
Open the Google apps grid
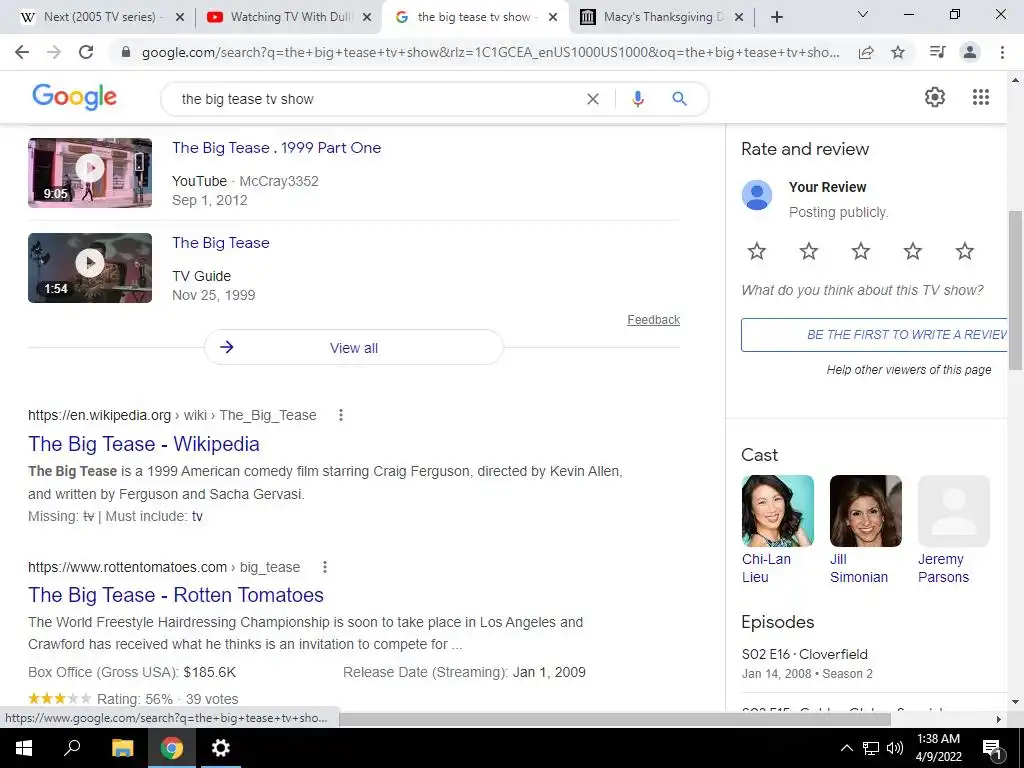(x=980, y=97)
